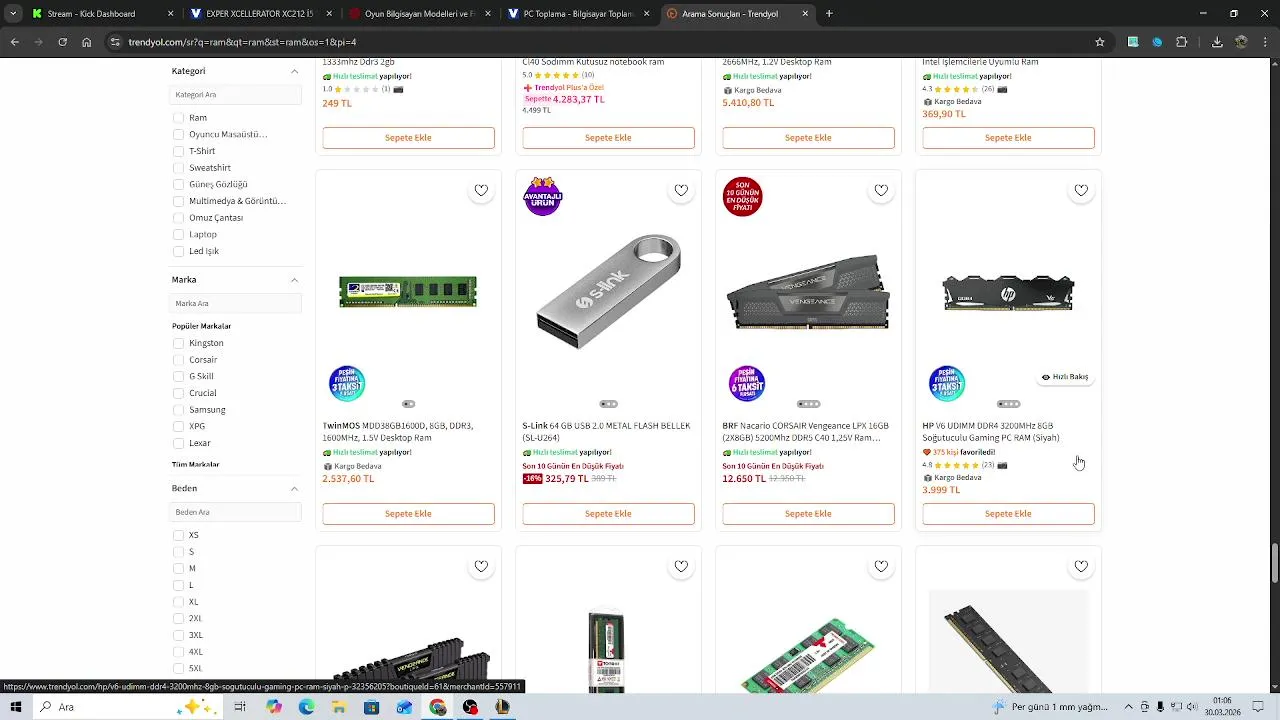Screen dimensions: 1280x720
Task: Bookmark this page with the star icon
Action: (x=1100, y=42)
